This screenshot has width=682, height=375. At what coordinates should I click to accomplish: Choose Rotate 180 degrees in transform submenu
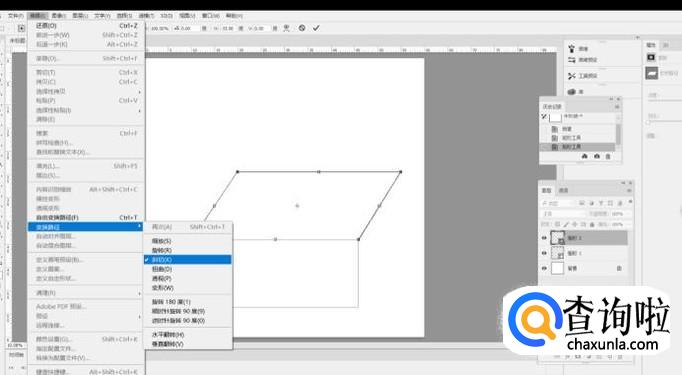click(x=171, y=301)
